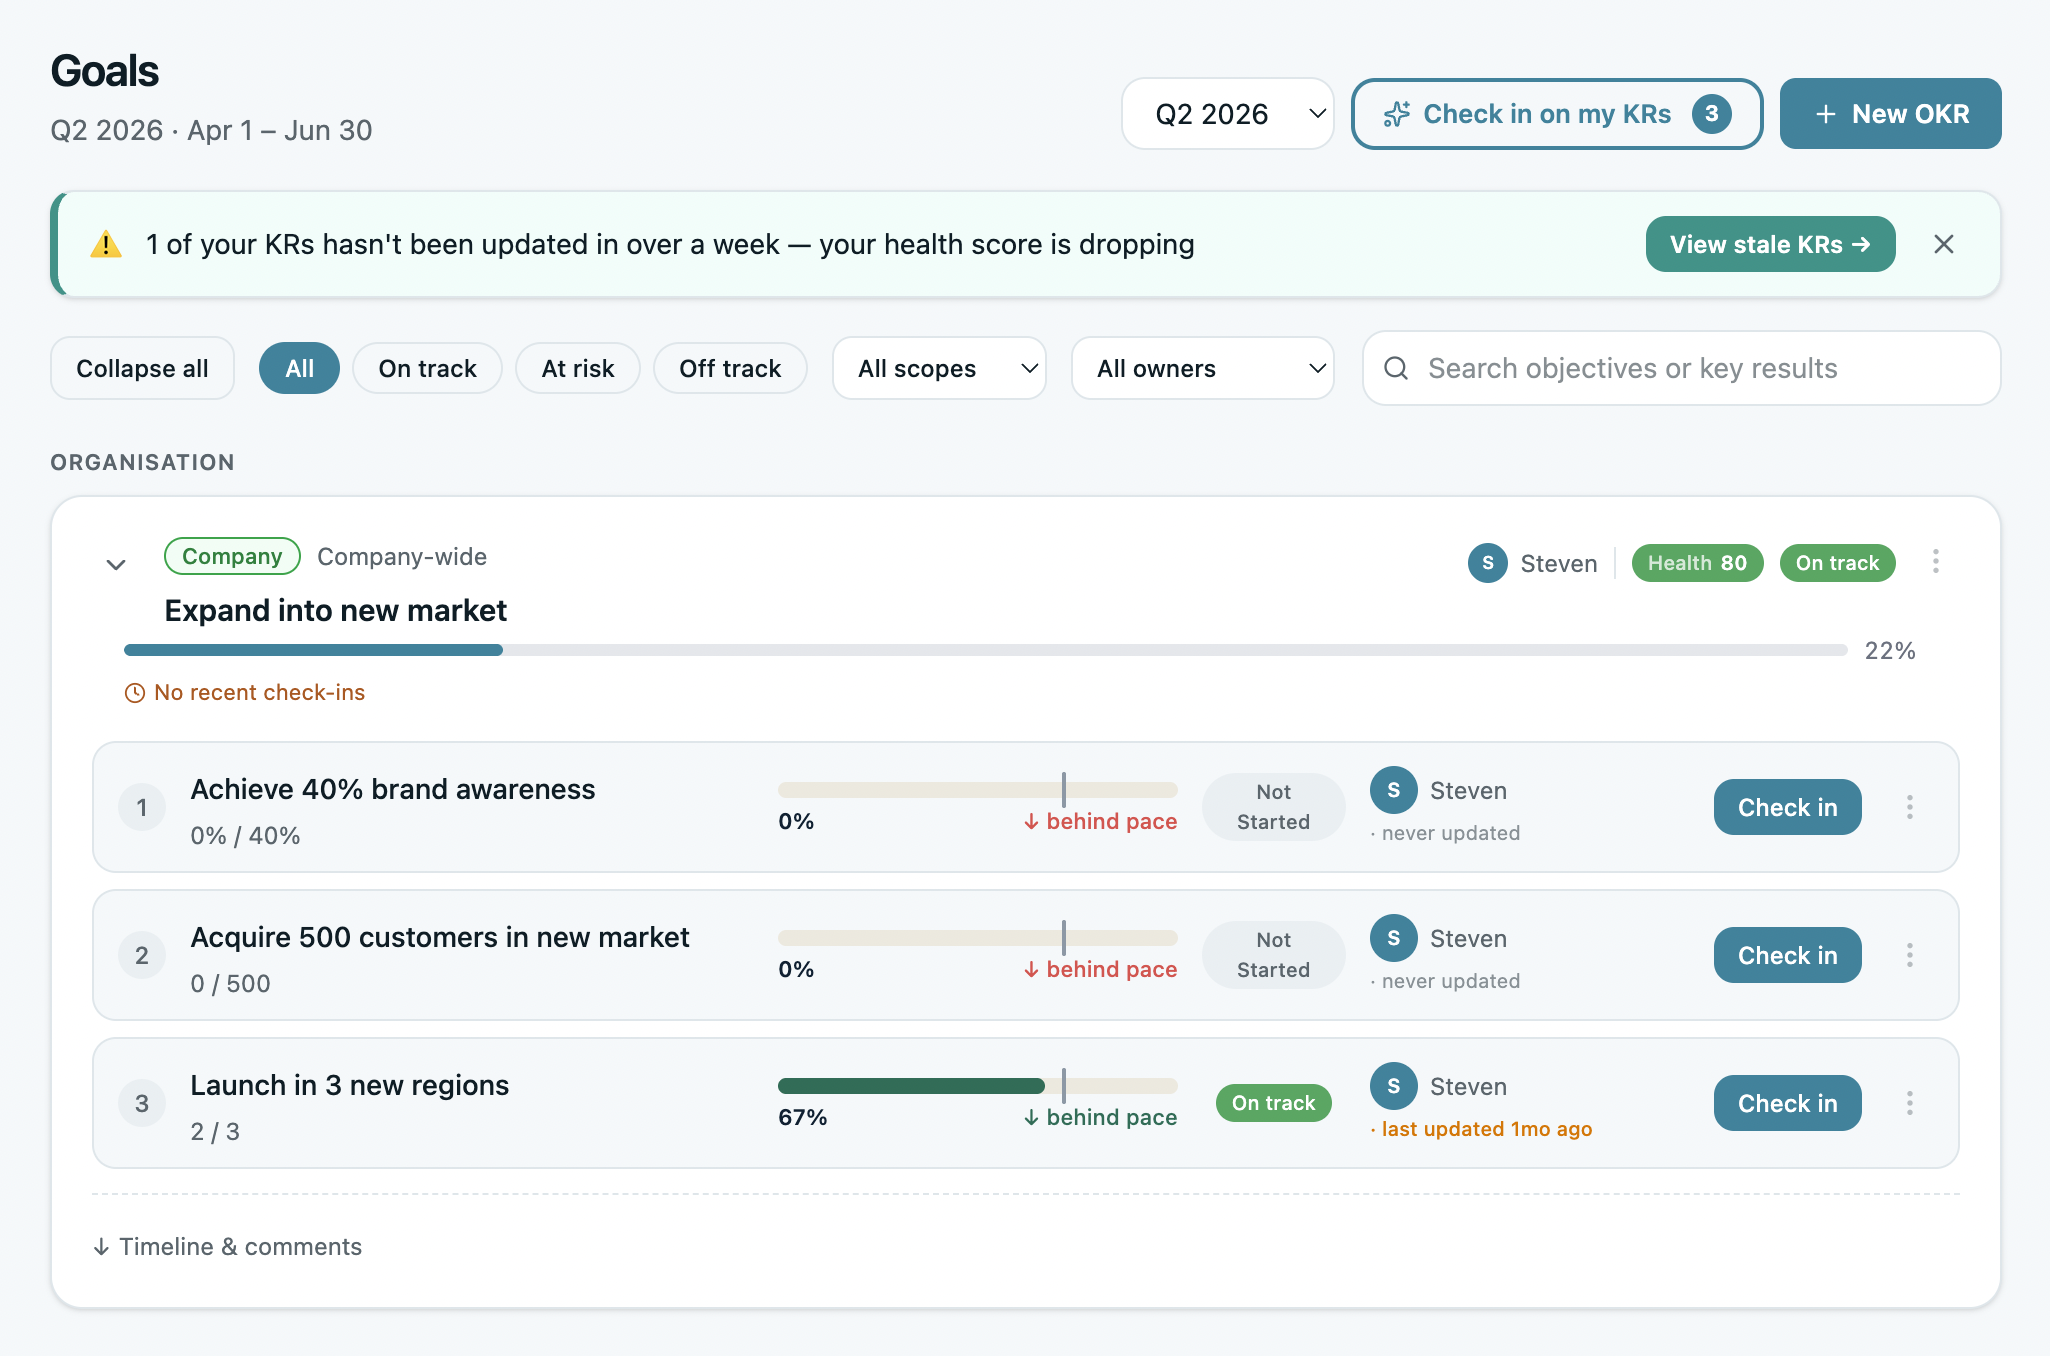
Task: Dismiss the stale KRs warning banner
Action: (1943, 244)
